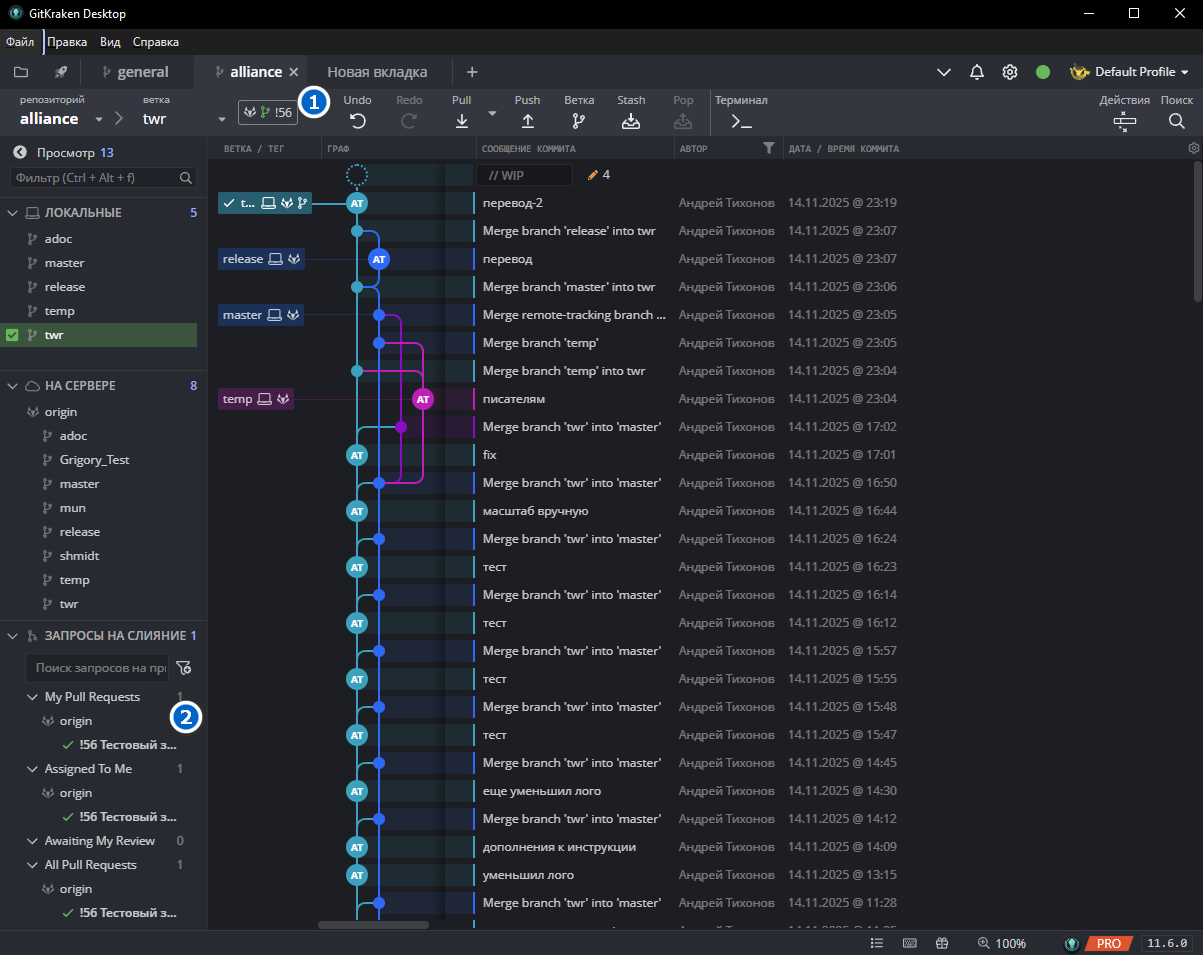Open the keyboard shortcuts reference in status bar
This screenshot has width=1203, height=955.
coord(908,942)
